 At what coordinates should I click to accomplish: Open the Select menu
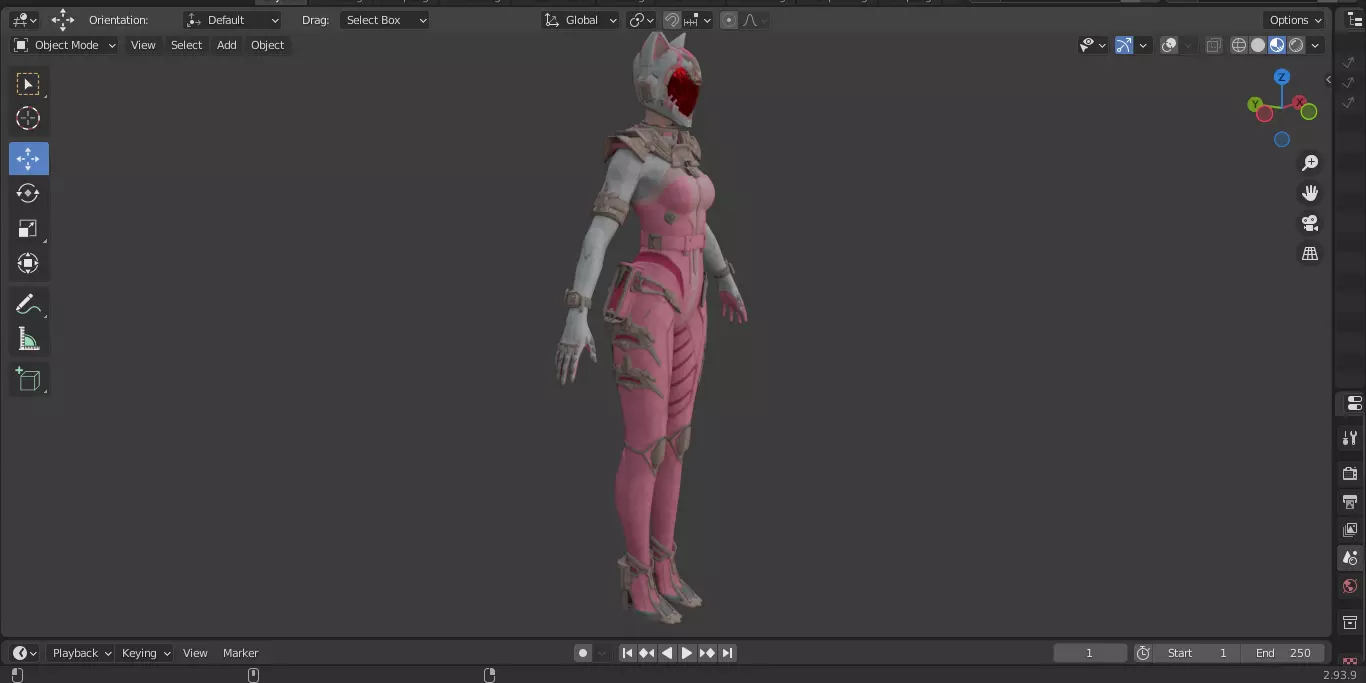[186, 45]
